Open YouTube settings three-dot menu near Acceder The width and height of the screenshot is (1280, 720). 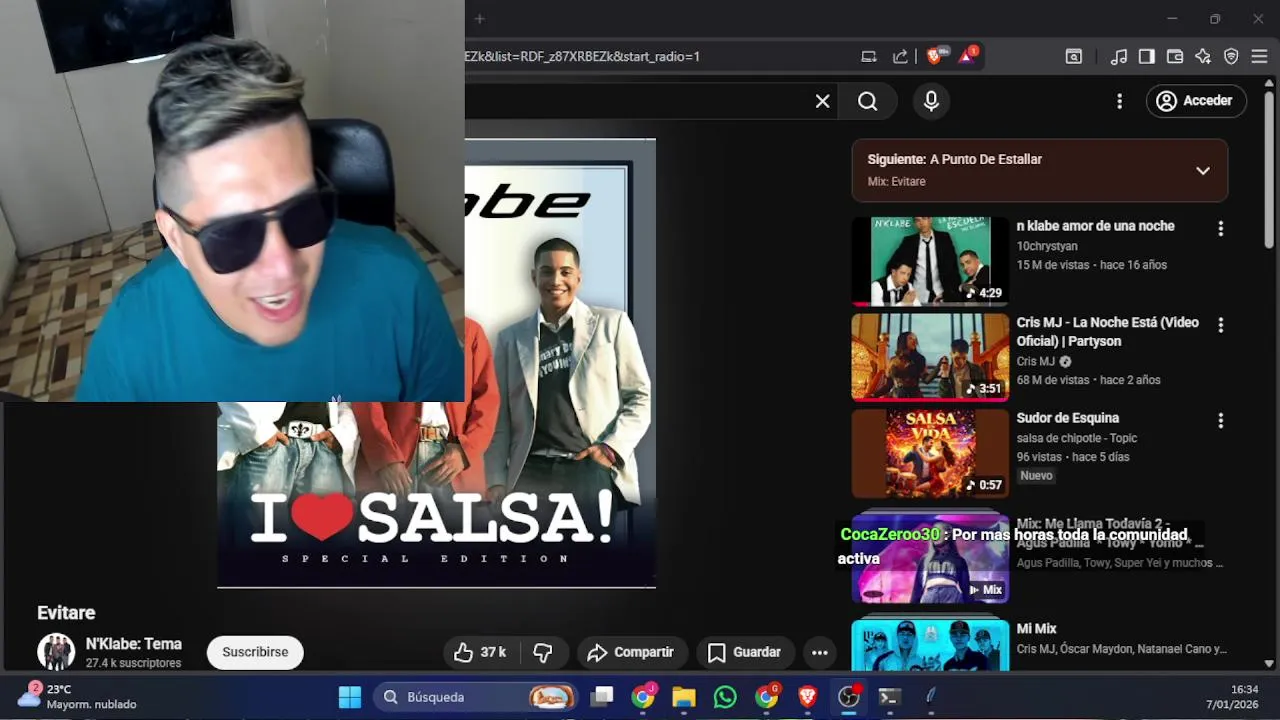click(1119, 101)
